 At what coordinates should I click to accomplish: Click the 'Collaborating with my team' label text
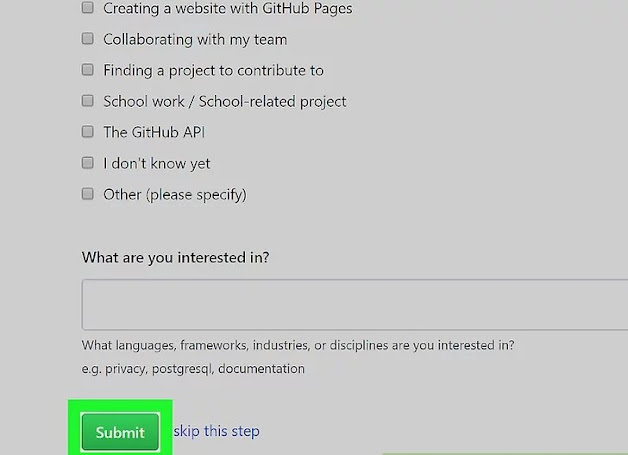coord(195,39)
